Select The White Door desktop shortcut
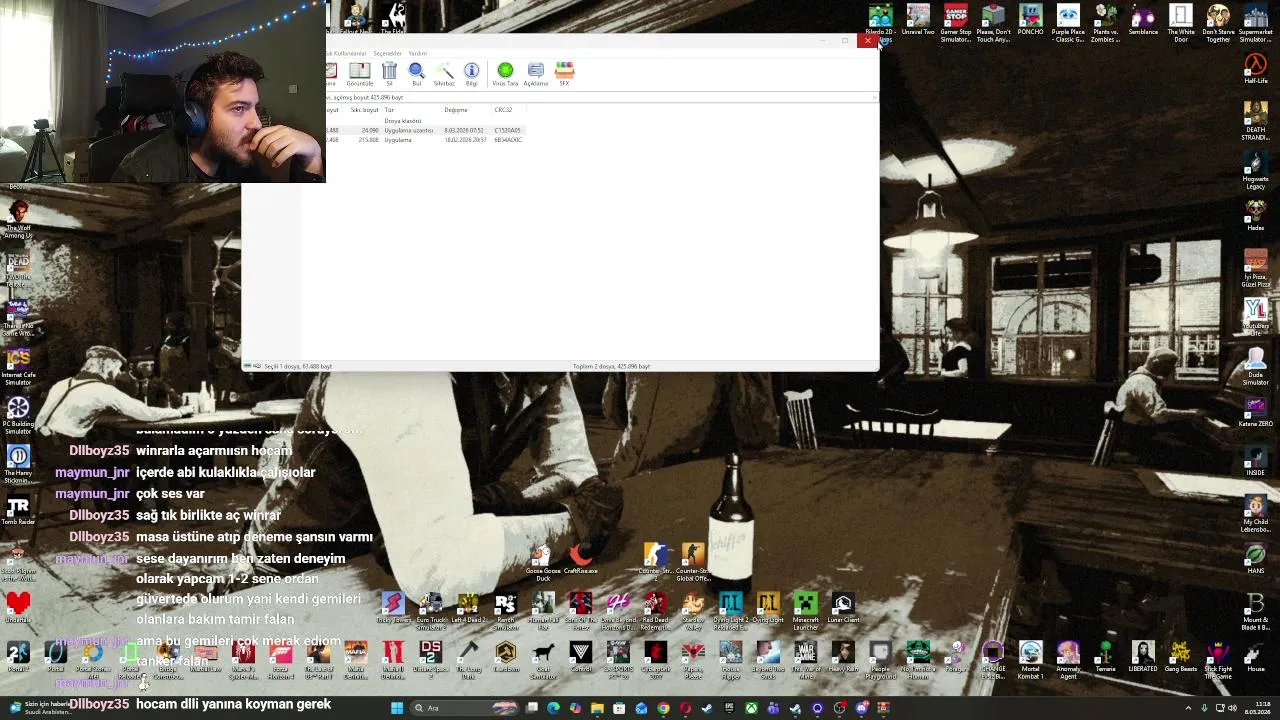Screen dimensions: 1280x720 1181,23
